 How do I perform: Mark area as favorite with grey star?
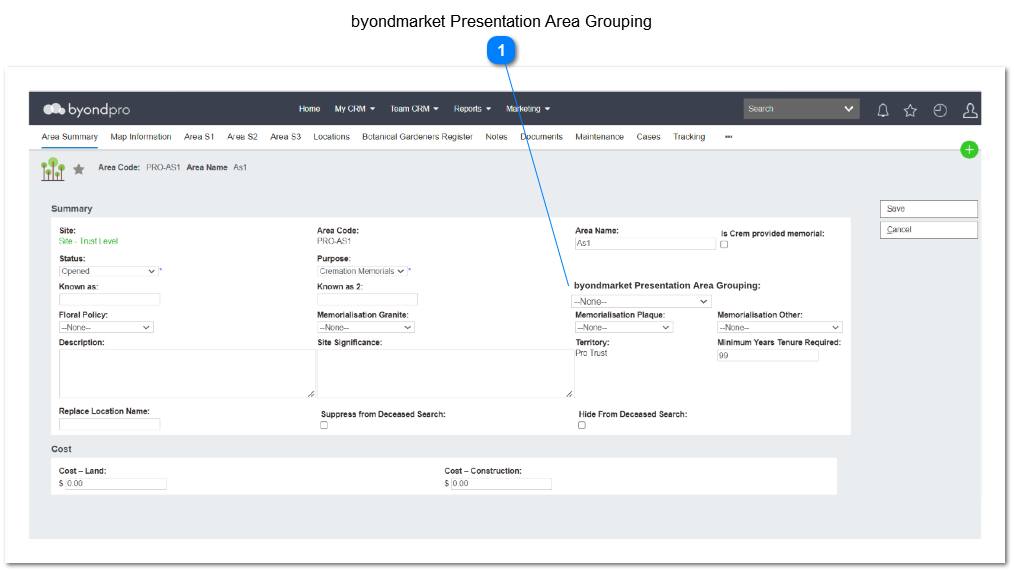coord(79,169)
